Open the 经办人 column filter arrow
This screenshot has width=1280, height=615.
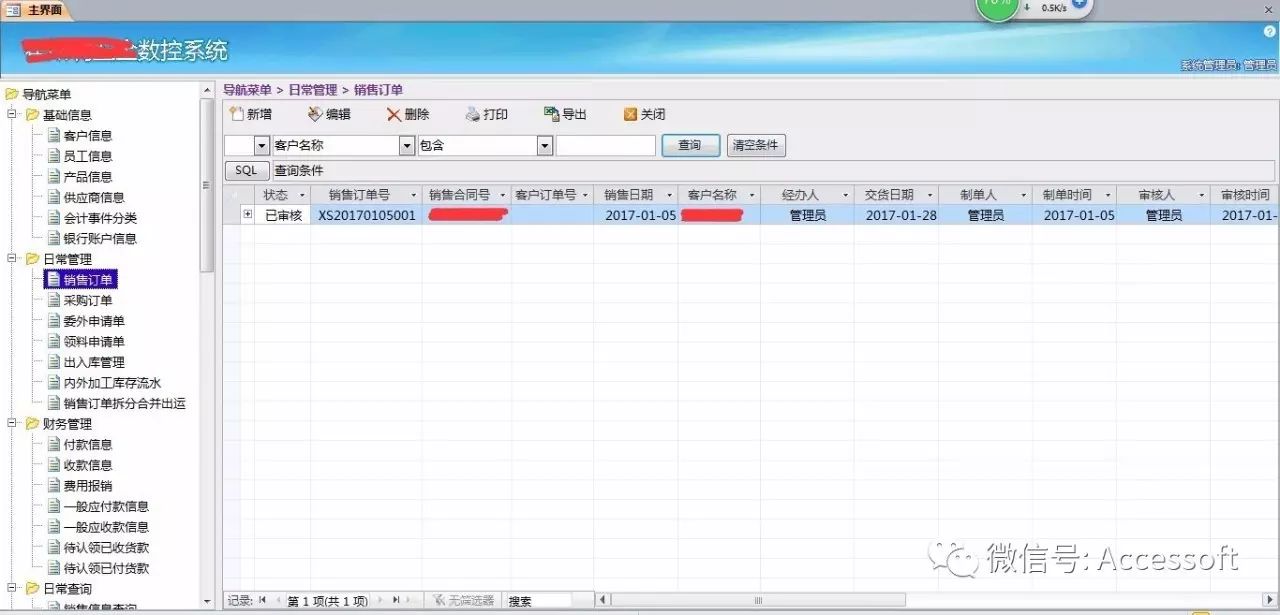[845, 195]
